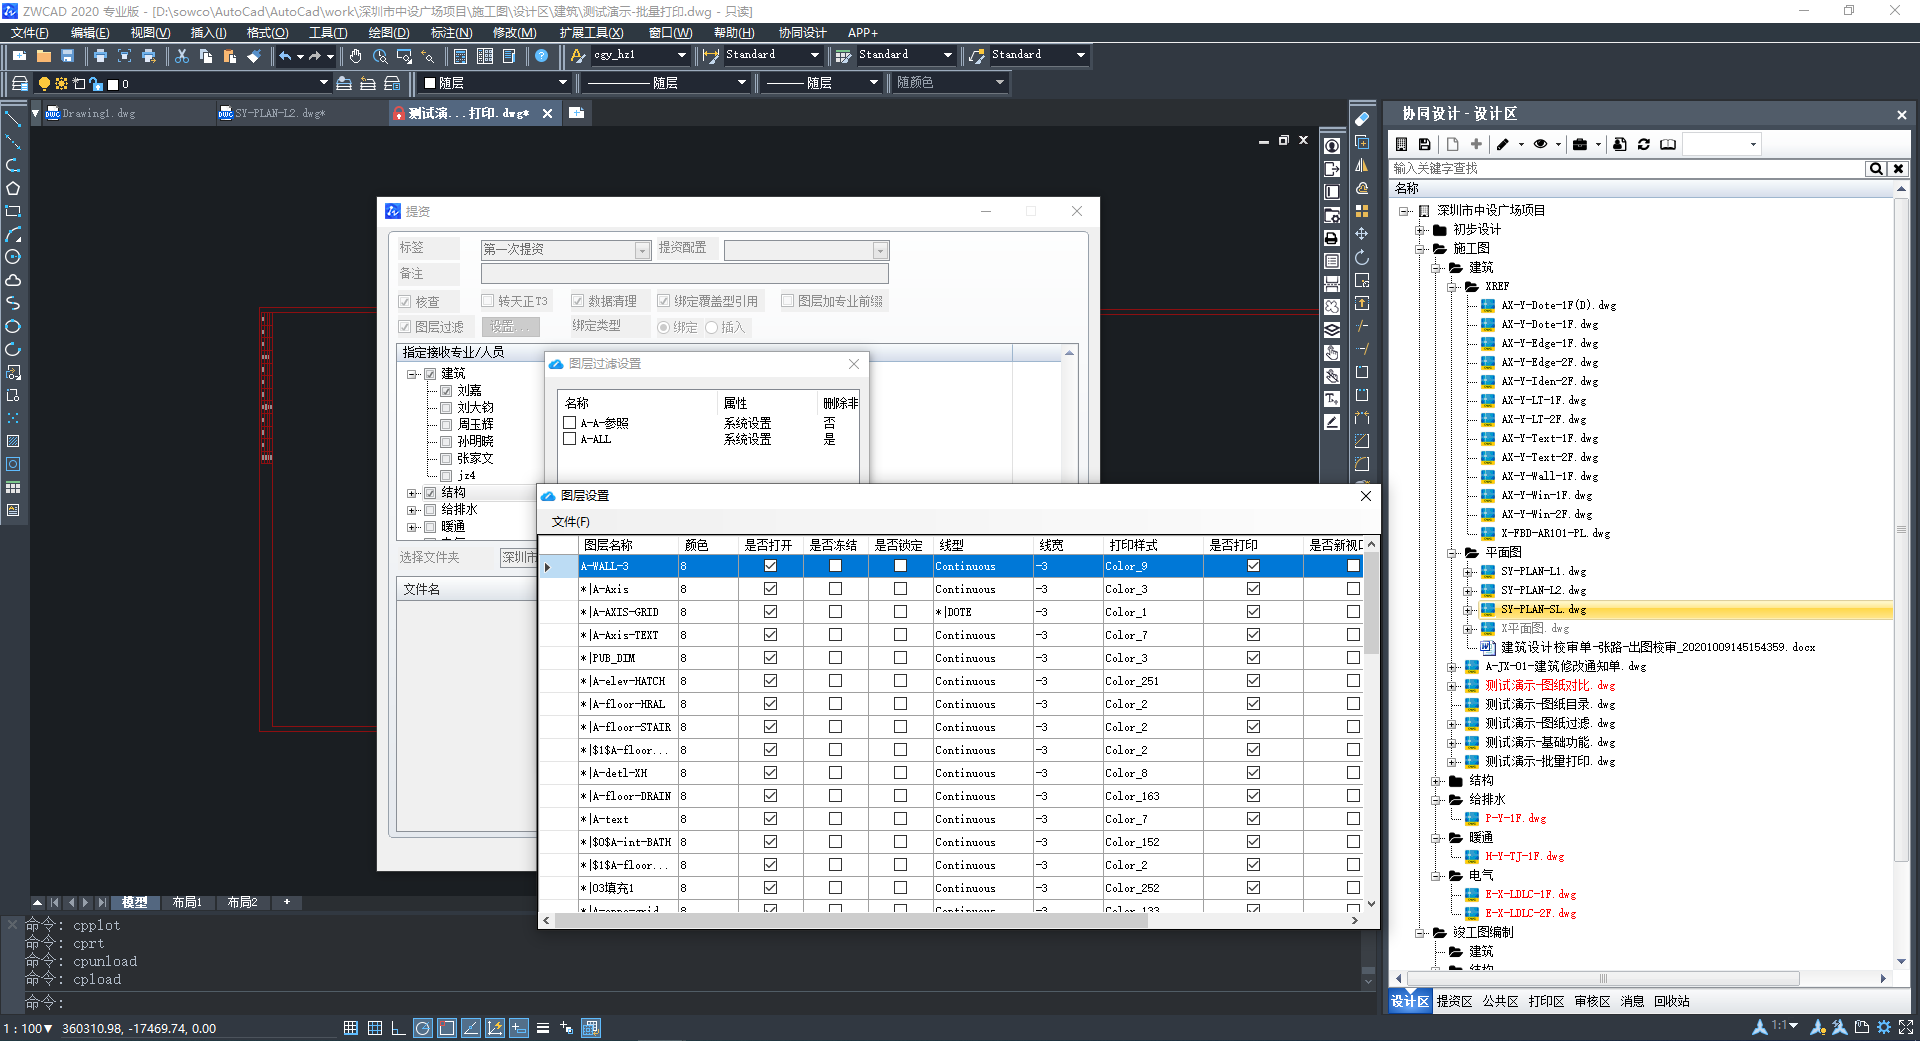Select SY-PLAN-L1.dwg in the tree
The image size is (1920, 1041).
1543,572
